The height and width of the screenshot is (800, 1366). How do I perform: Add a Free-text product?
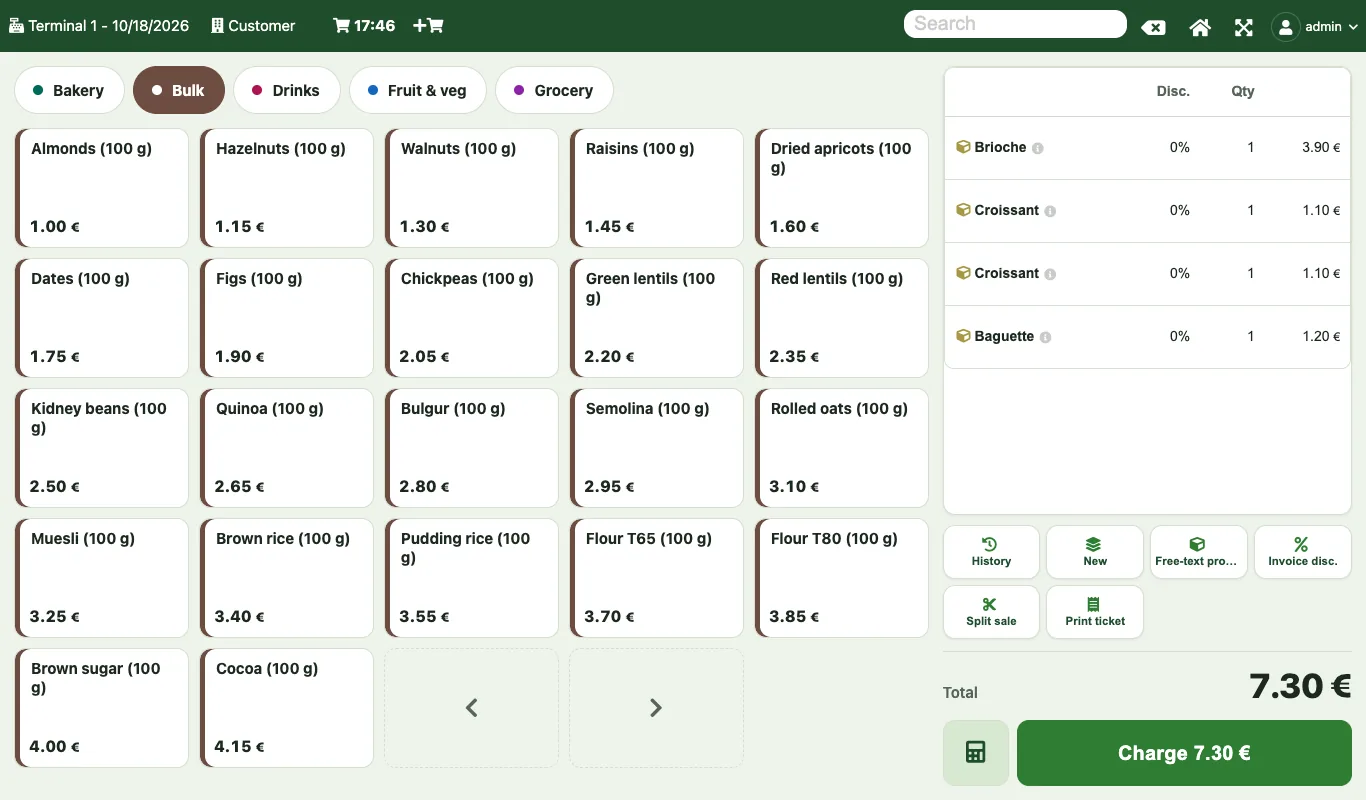tap(1198, 552)
